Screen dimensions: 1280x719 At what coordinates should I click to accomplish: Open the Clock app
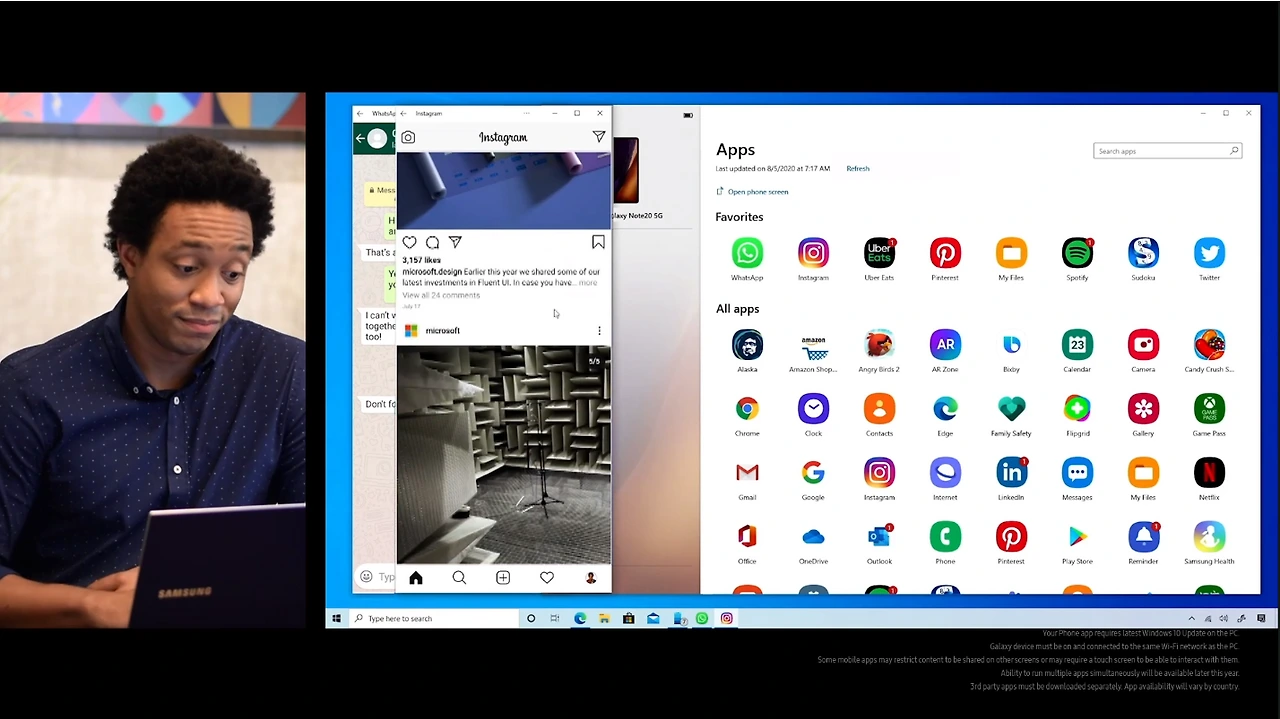(813, 409)
